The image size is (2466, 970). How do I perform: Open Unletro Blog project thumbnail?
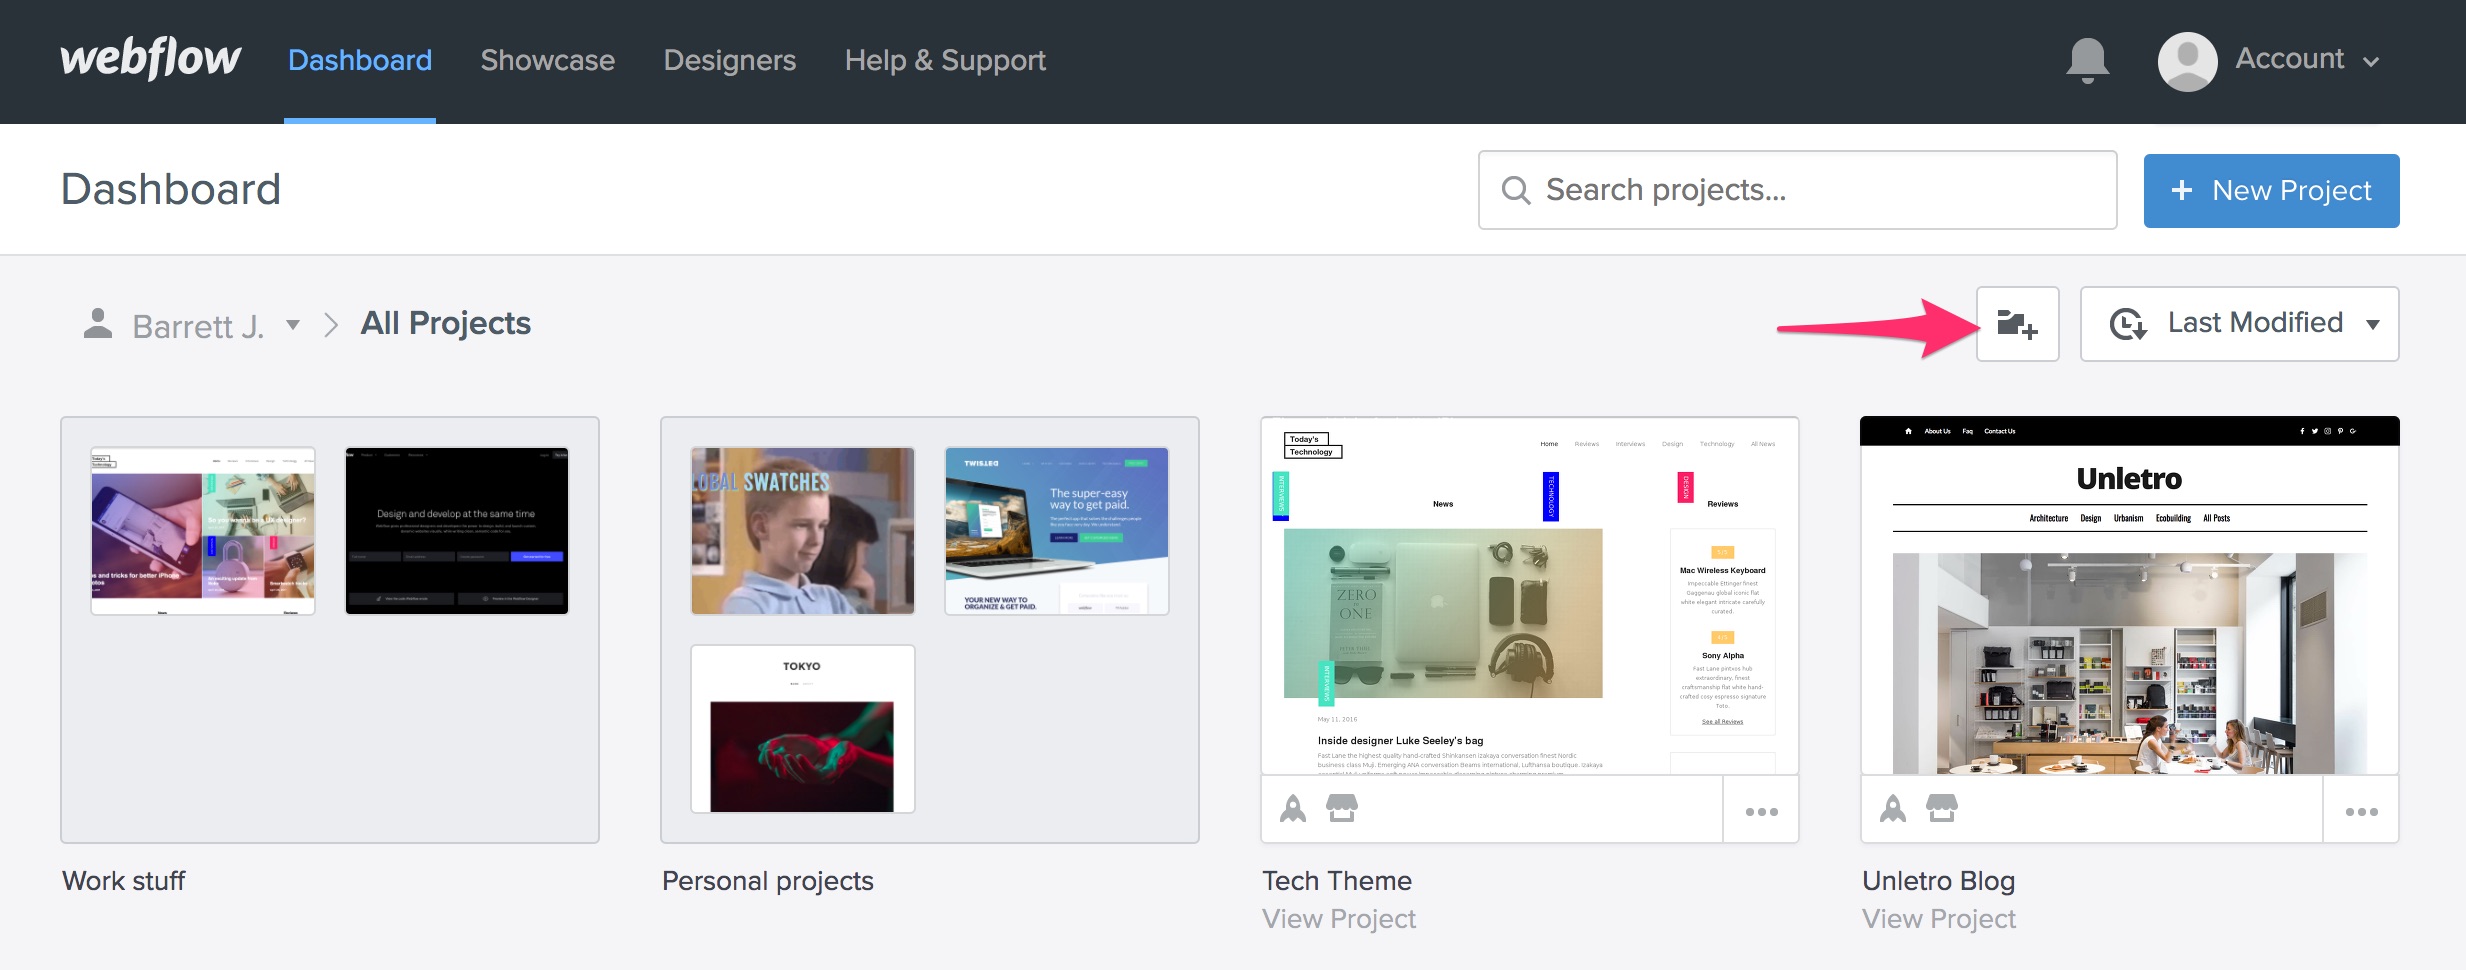pos(2129,595)
